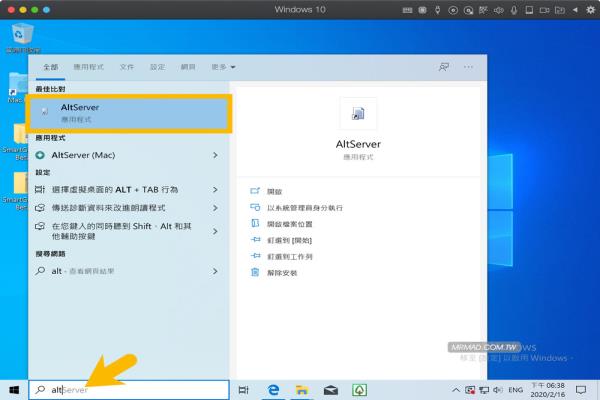
Task: Open the Windows Start button
Action: [14, 390]
